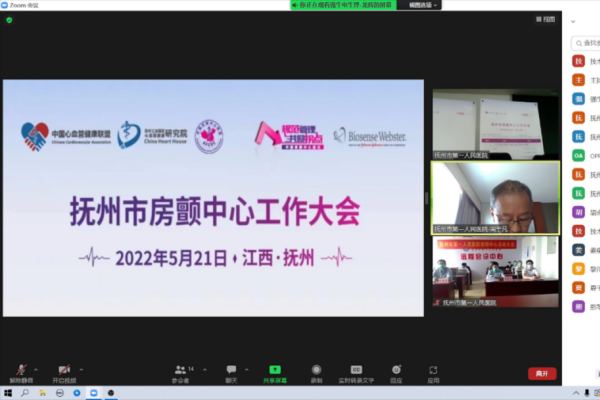The height and width of the screenshot is (400, 600).
Task: Open the Participants panel icon
Action: pos(181,371)
